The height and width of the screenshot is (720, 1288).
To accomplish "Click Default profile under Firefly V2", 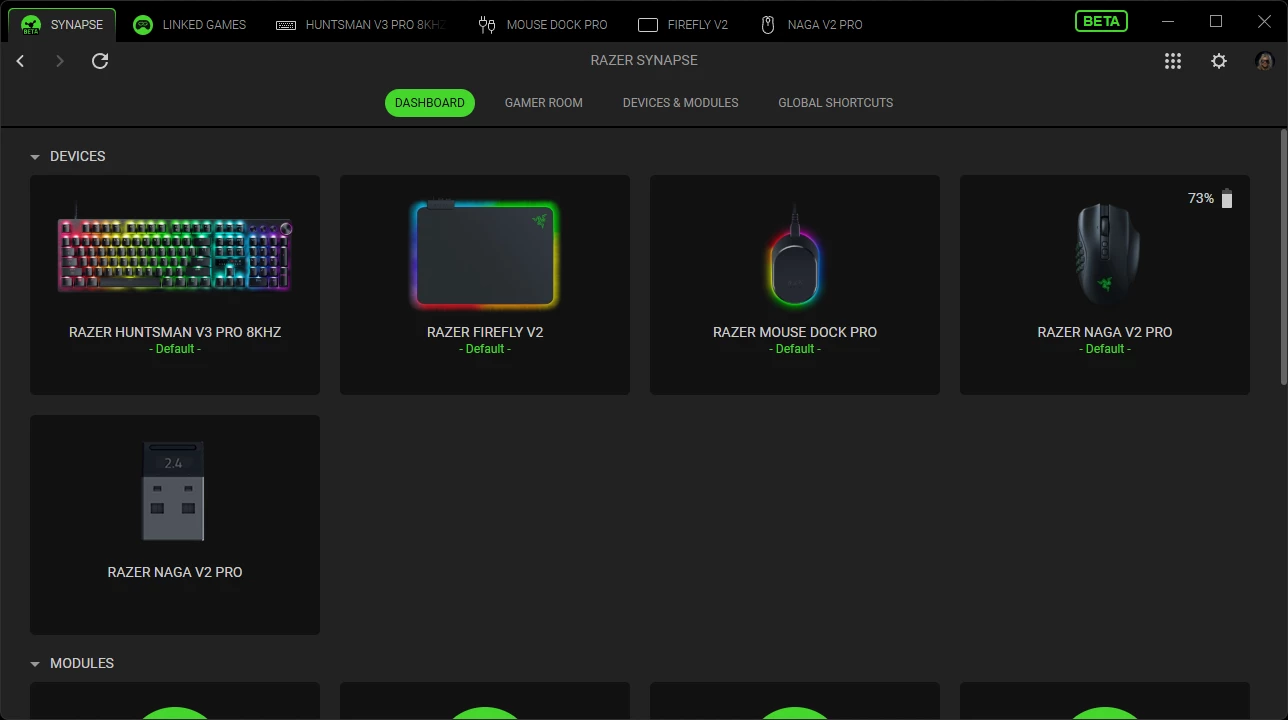I will click(485, 349).
